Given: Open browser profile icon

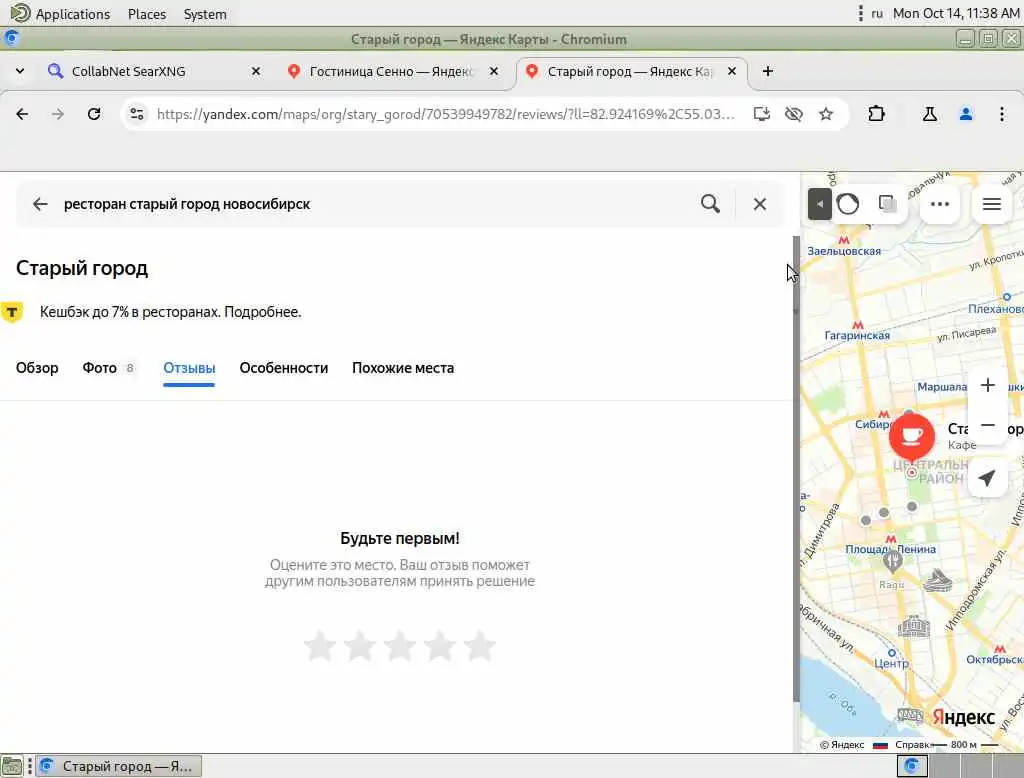Looking at the screenshot, I should click(x=966, y=114).
